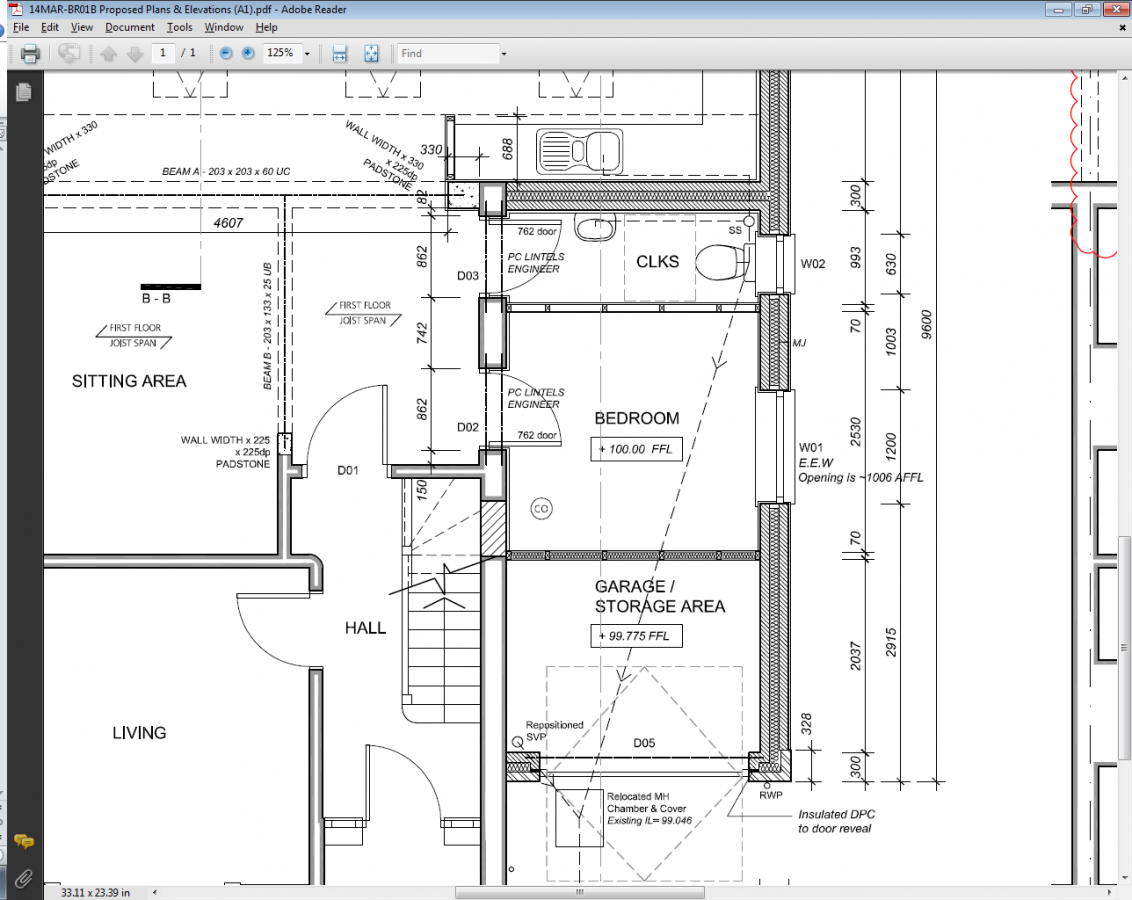Go to next page with the down arrow
This screenshot has width=1132, height=900.
pyautogui.click(x=135, y=54)
